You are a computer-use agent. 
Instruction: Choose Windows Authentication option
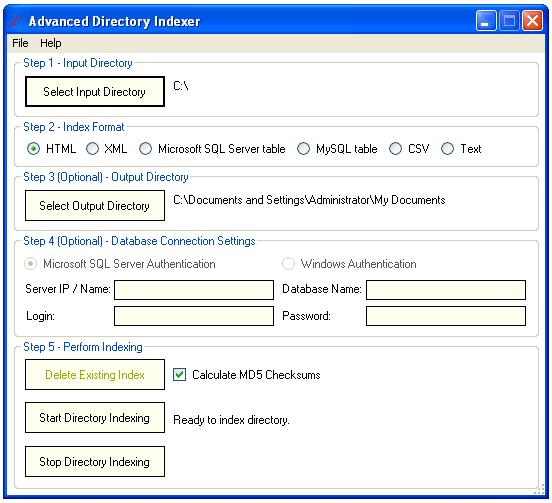[288, 264]
